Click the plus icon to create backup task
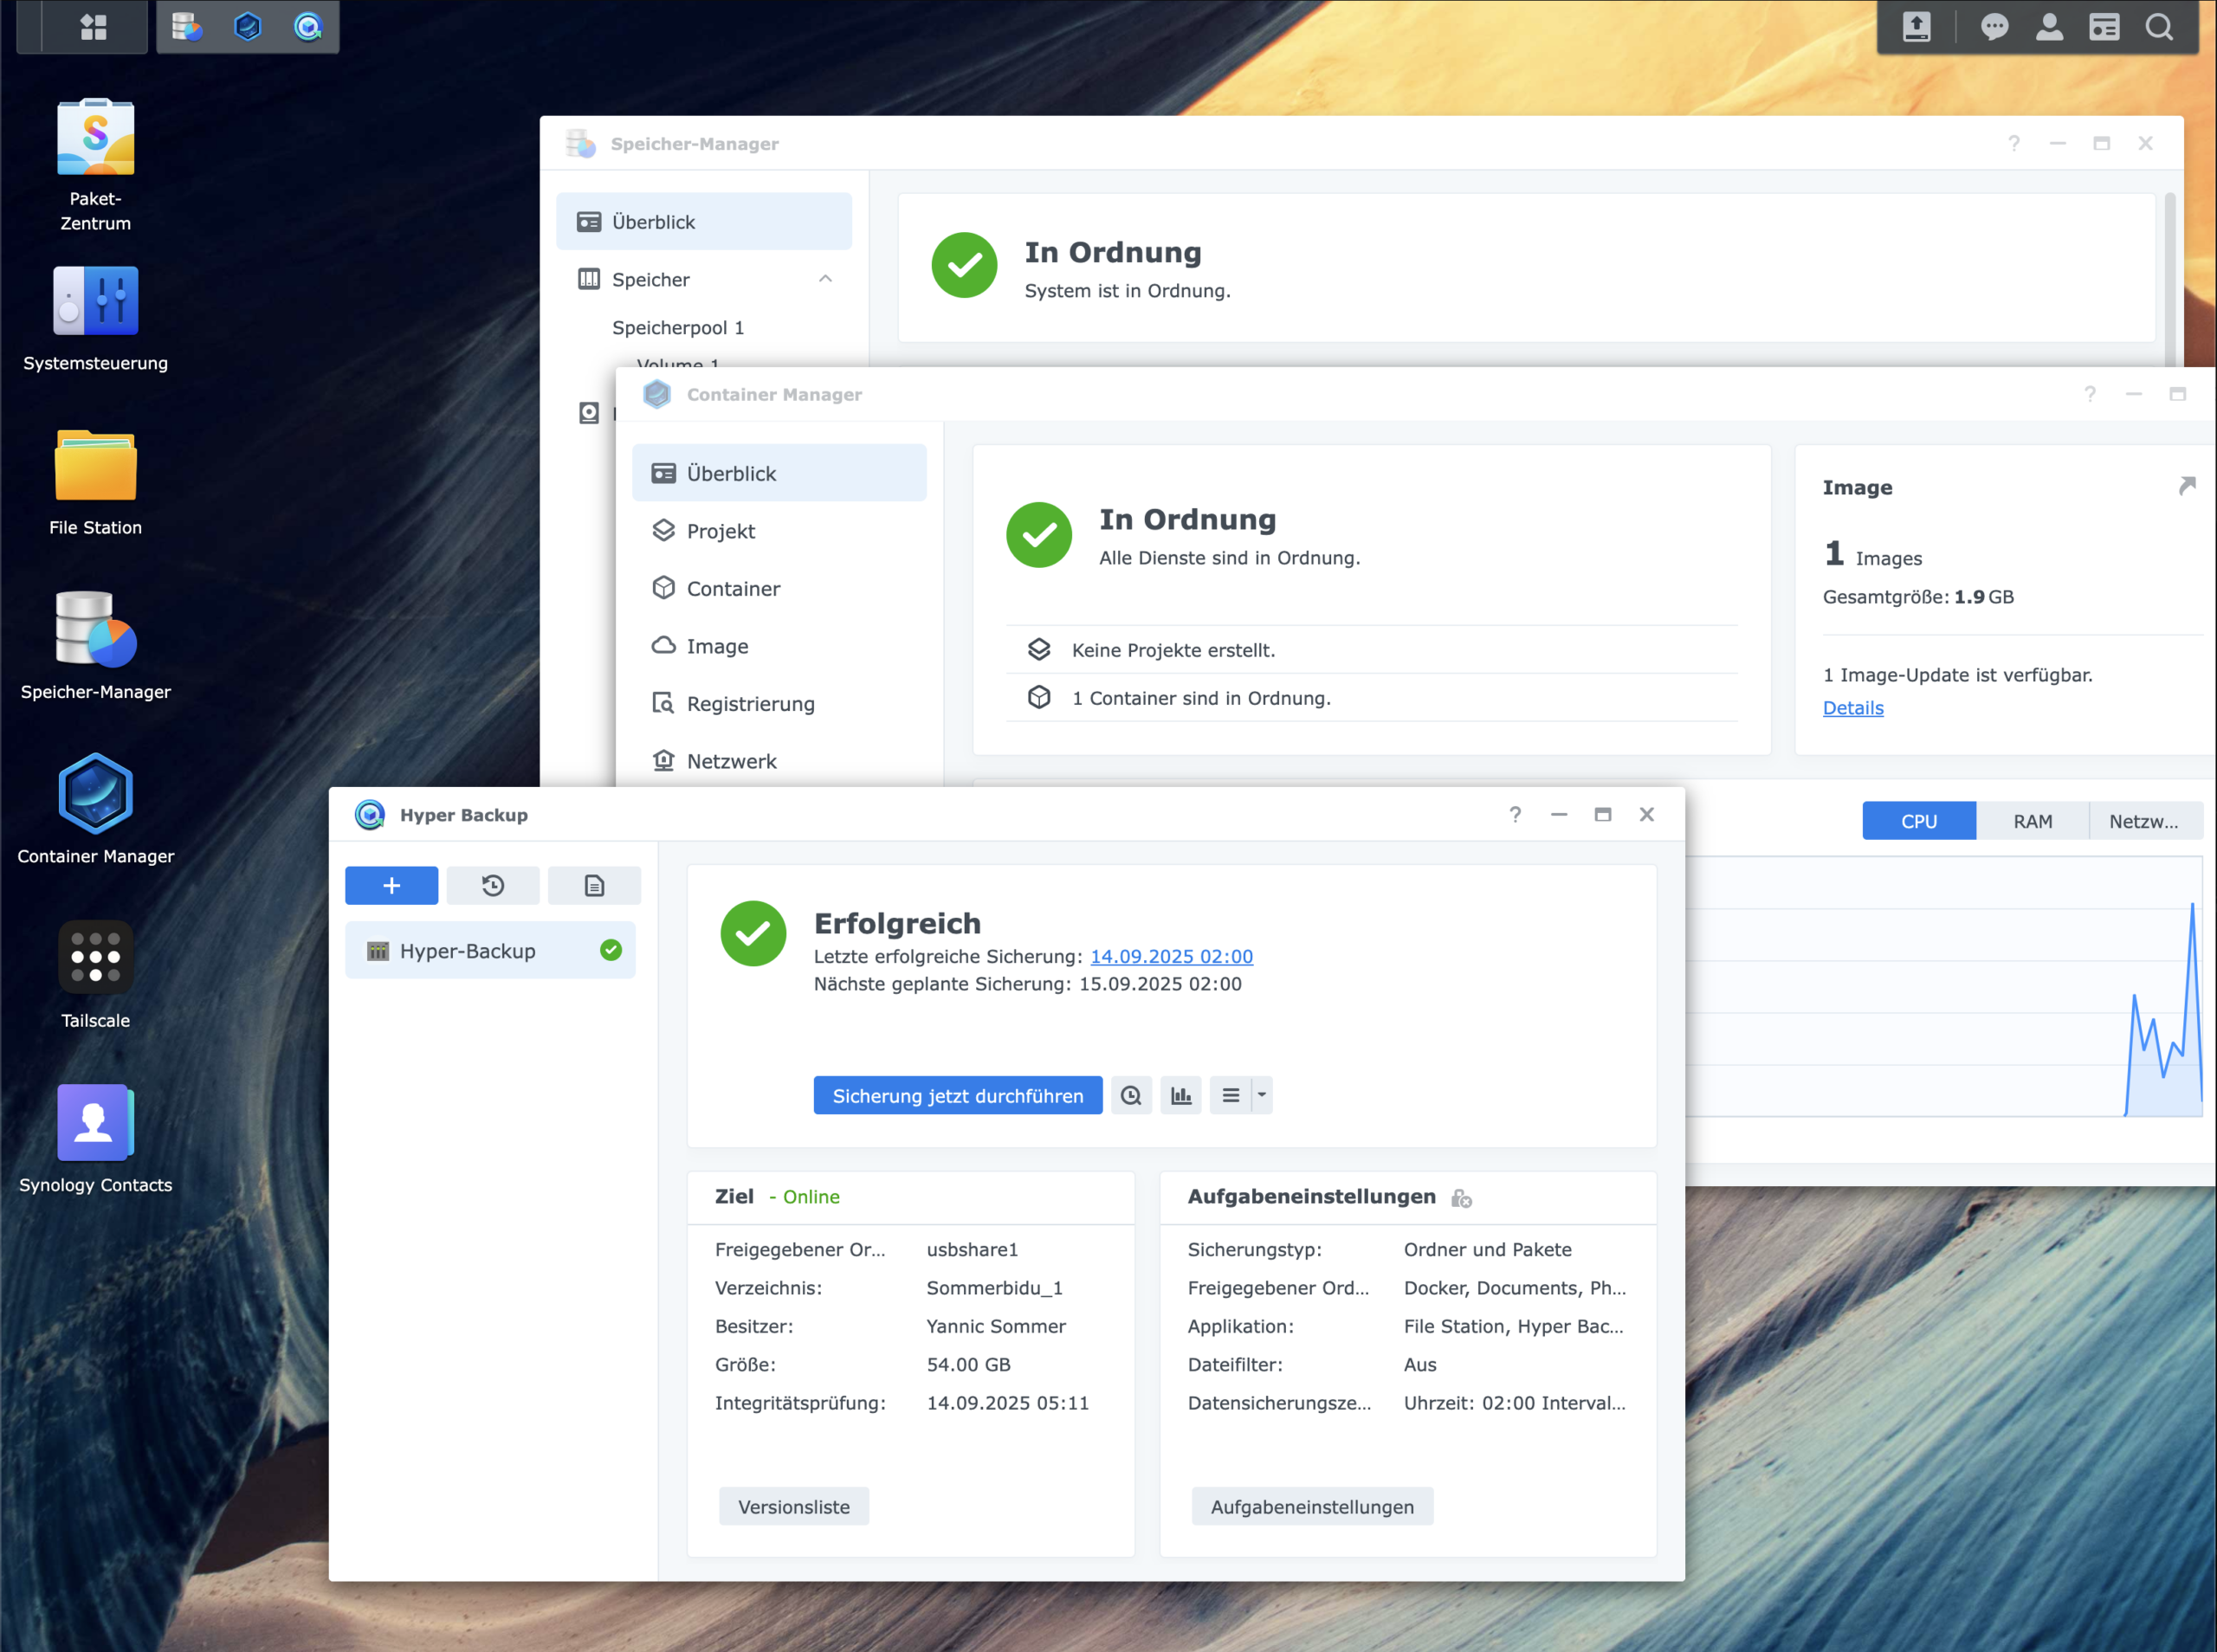This screenshot has height=1652, width=2217. [x=391, y=885]
